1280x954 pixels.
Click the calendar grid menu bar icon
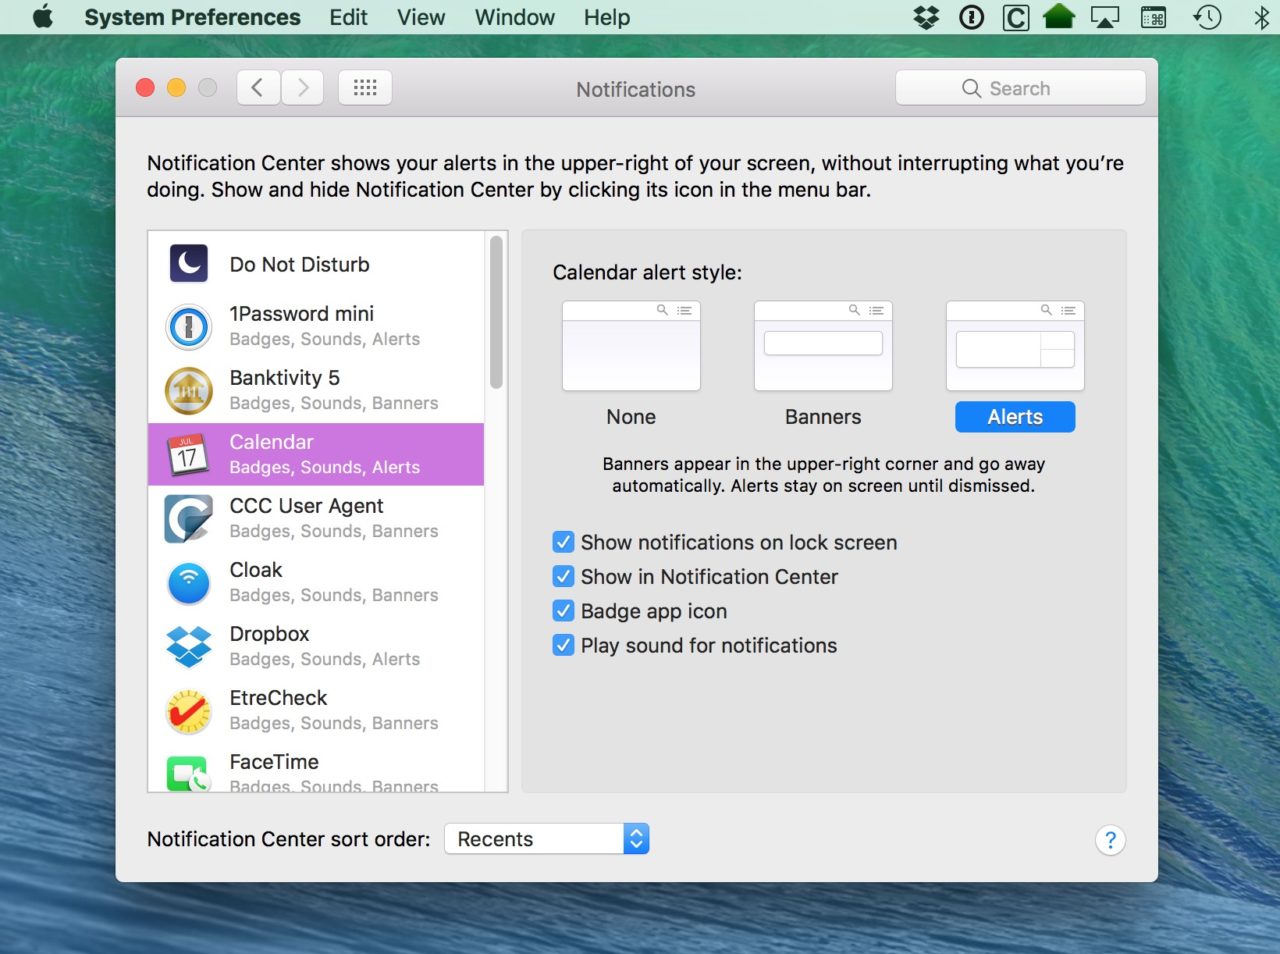[x=1153, y=17]
